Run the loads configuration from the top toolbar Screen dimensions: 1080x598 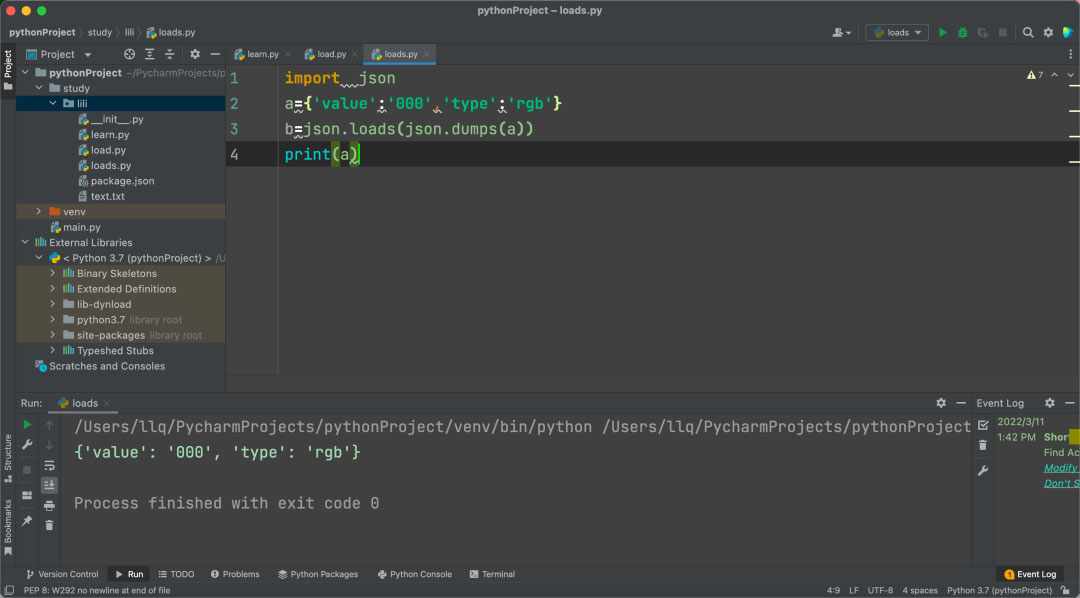click(x=942, y=32)
